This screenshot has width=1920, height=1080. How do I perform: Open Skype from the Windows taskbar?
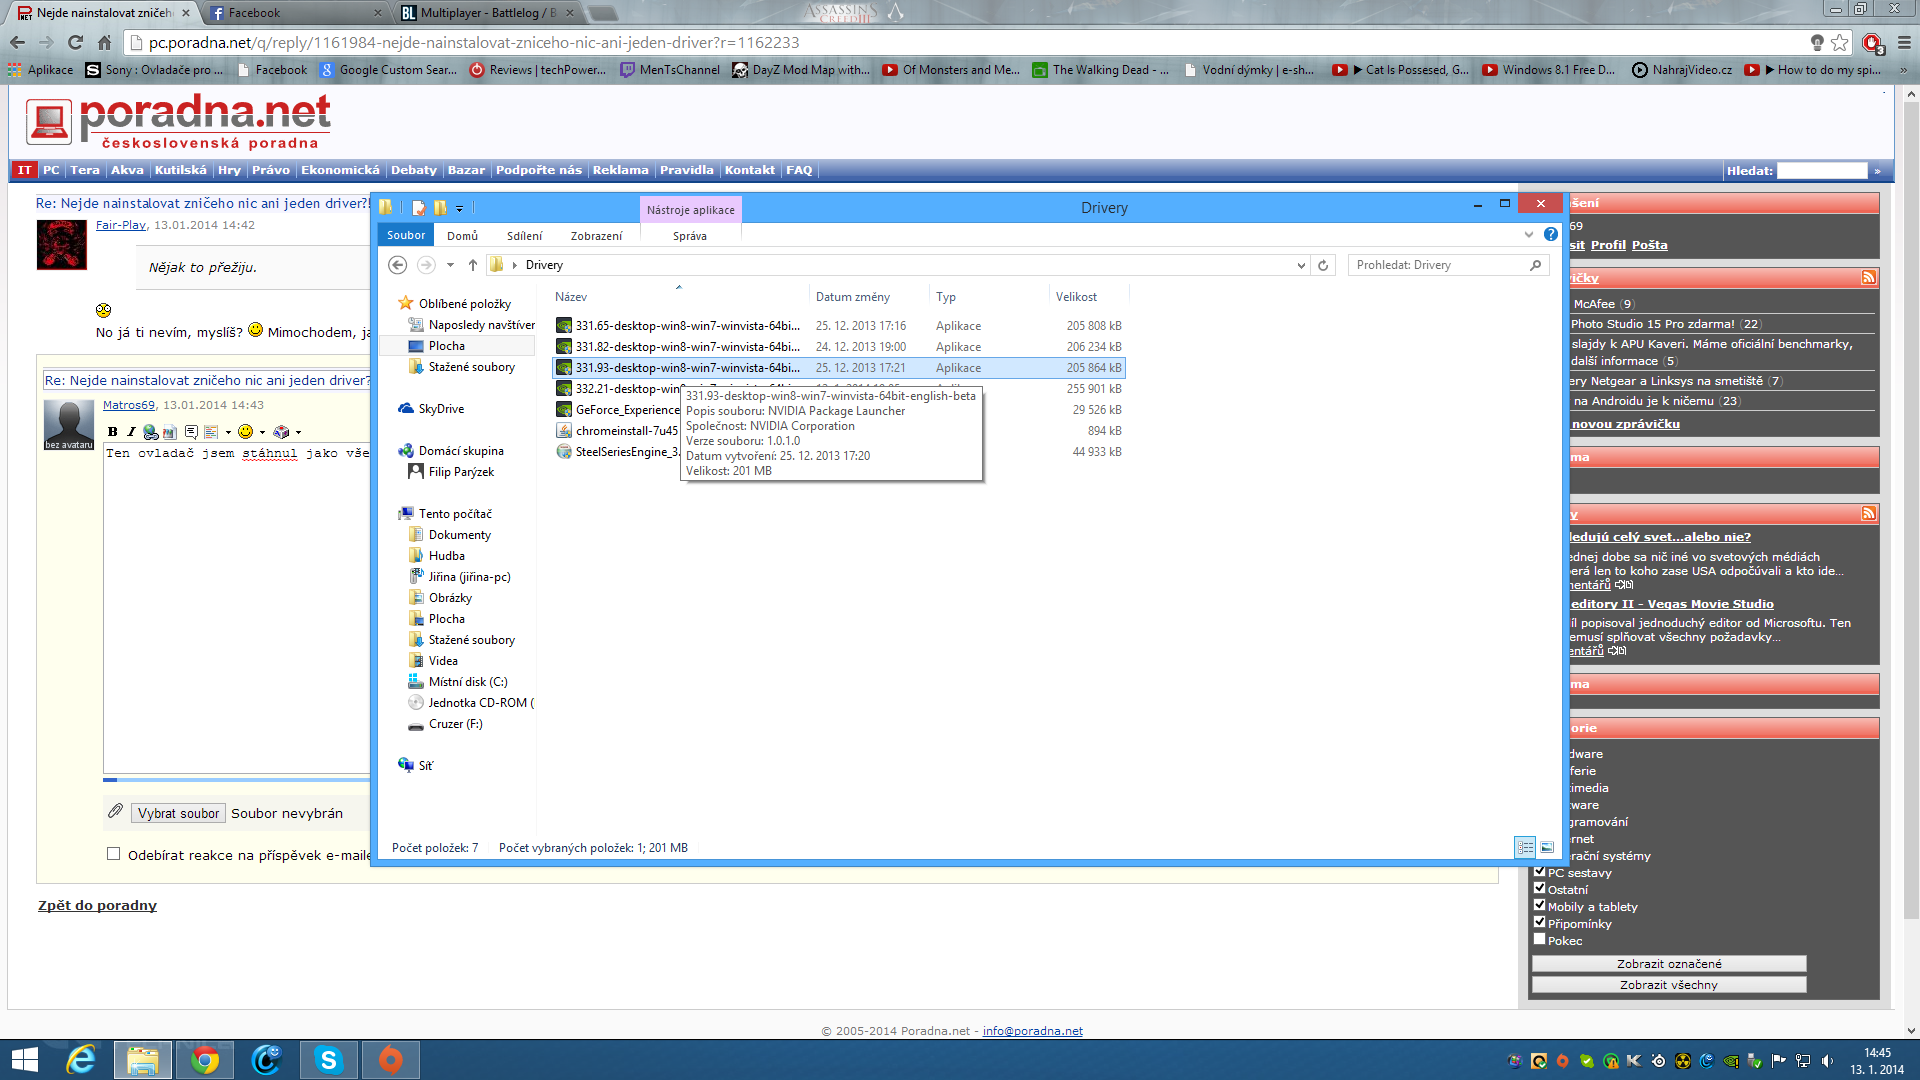click(x=328, y=1059)
